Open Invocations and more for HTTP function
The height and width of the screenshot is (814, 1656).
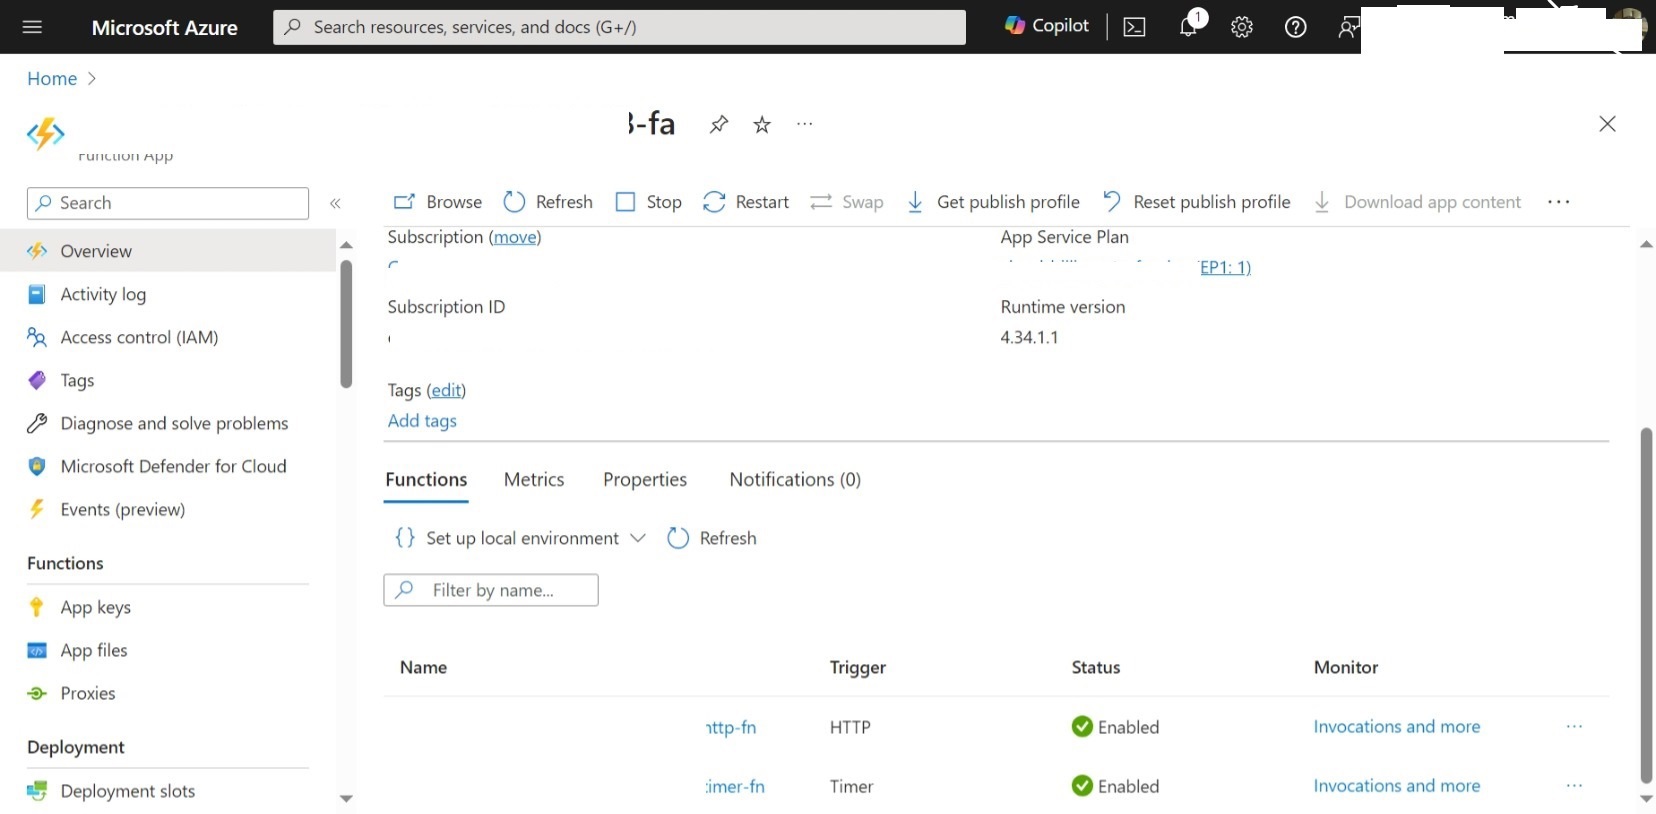(x=1397, y=727)
